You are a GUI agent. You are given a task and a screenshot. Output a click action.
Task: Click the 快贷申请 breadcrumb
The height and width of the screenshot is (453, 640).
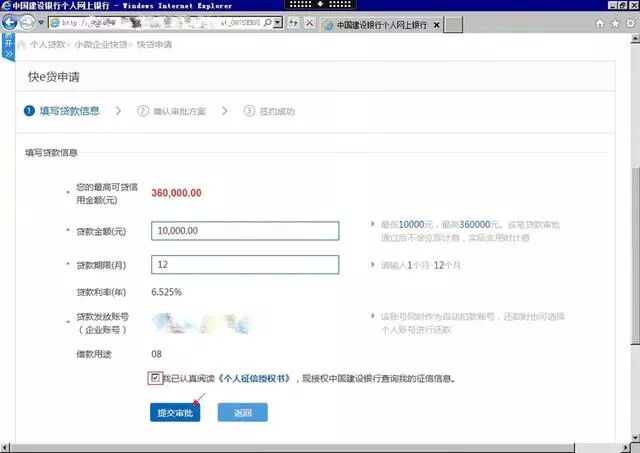click(154, 44)
